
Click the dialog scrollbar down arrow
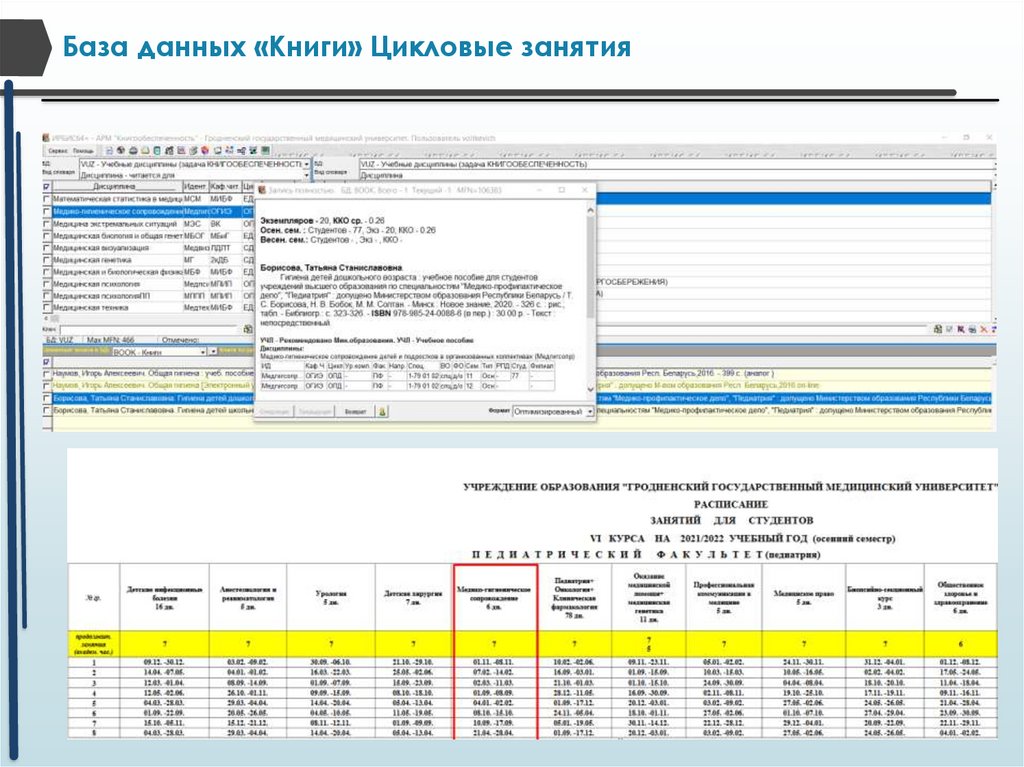[x=590, y=389]
